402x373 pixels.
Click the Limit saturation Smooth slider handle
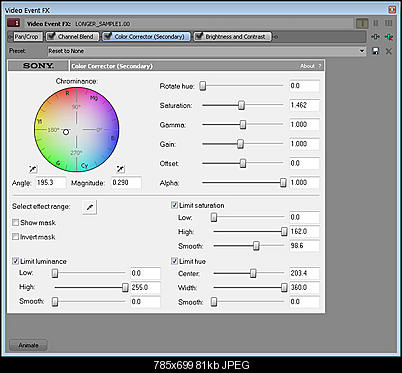coord(256,246)
